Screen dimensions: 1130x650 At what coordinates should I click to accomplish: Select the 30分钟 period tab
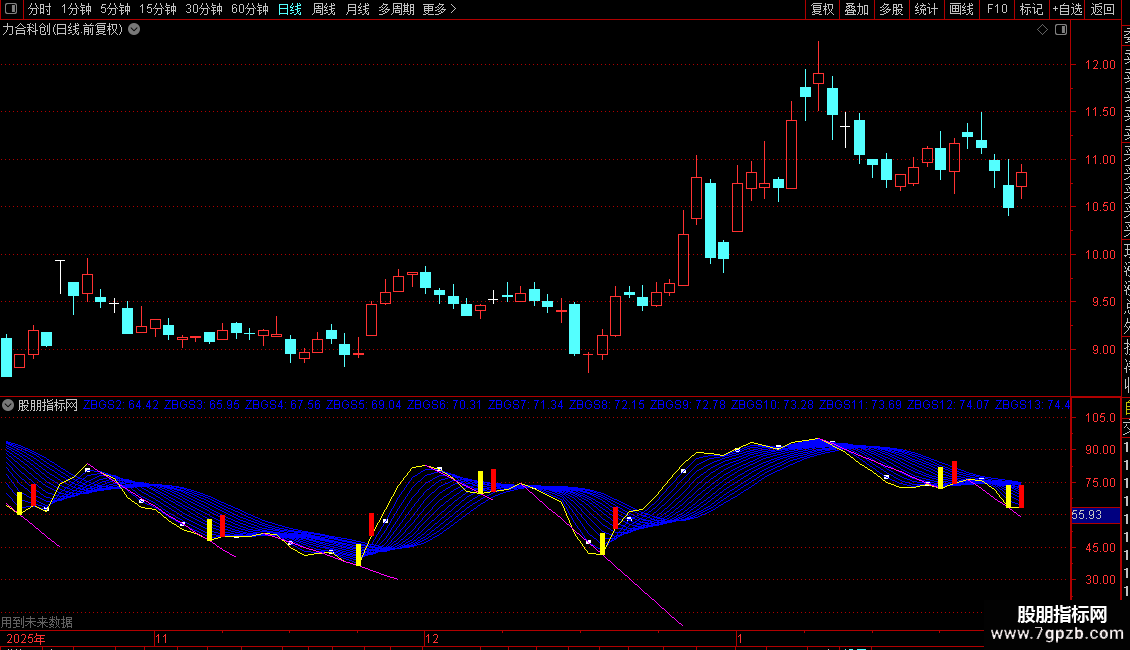[203, 9]
